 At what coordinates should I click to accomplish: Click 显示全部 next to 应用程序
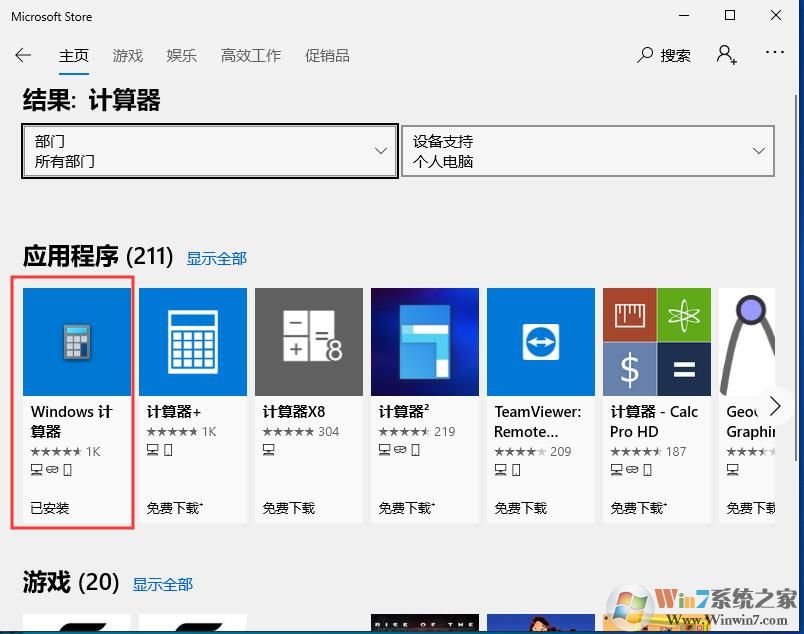tap(216, 258)
